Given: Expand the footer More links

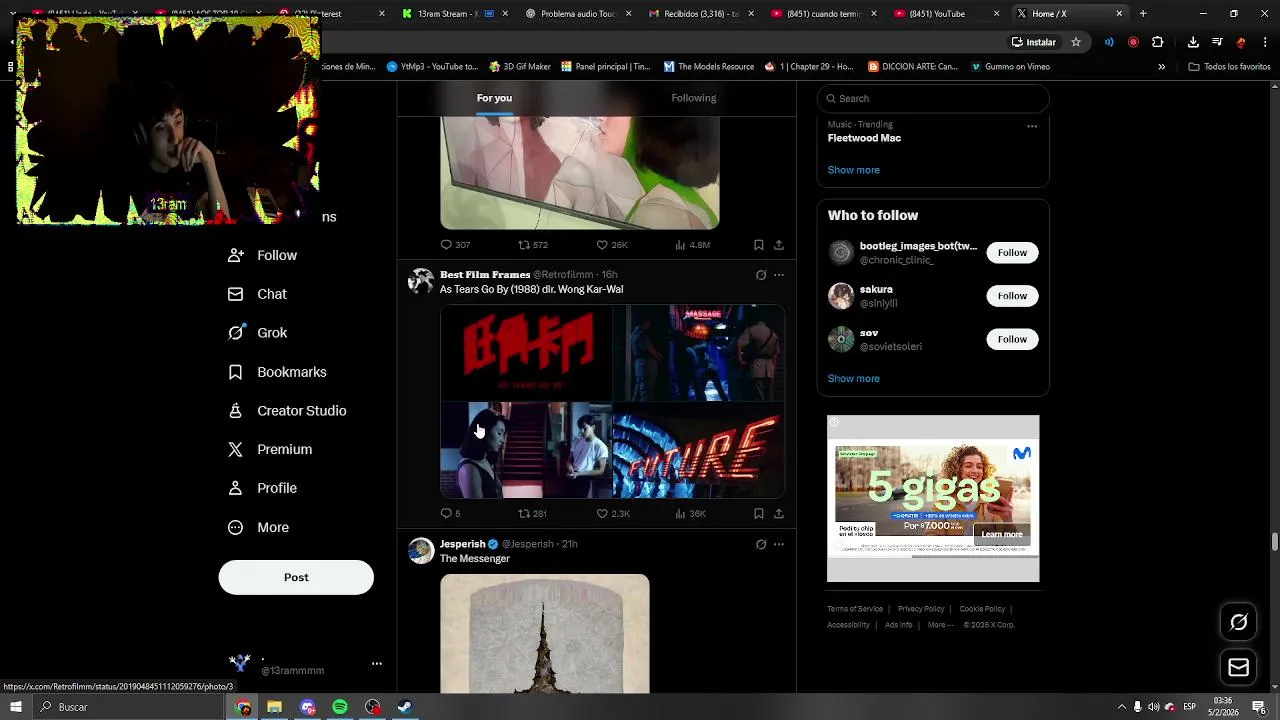Looking at the screenshot, I should coord(939,625).
